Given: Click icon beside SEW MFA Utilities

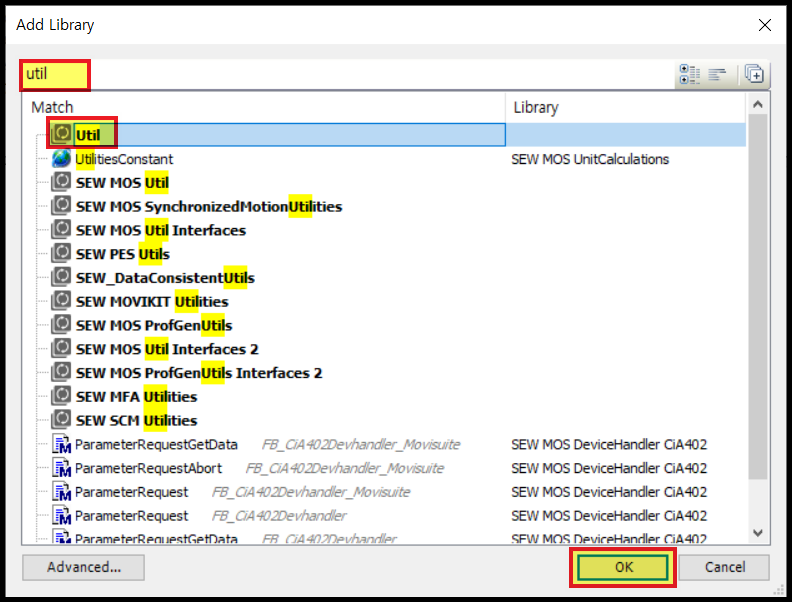Looking at the screenshot, I should (62, 396).
